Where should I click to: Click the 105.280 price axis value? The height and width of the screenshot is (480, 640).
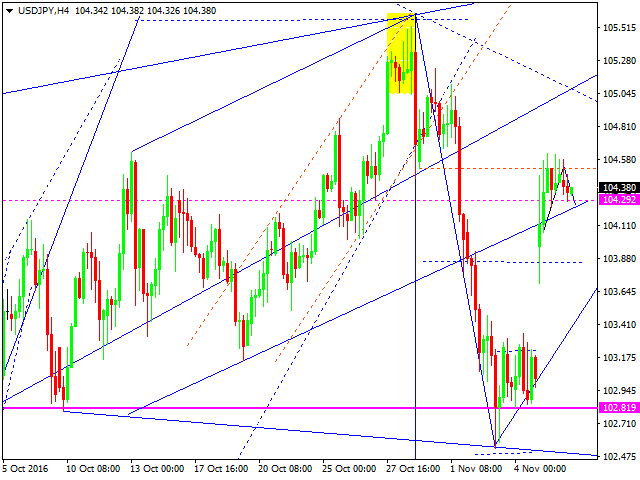[x=619, y=61]
